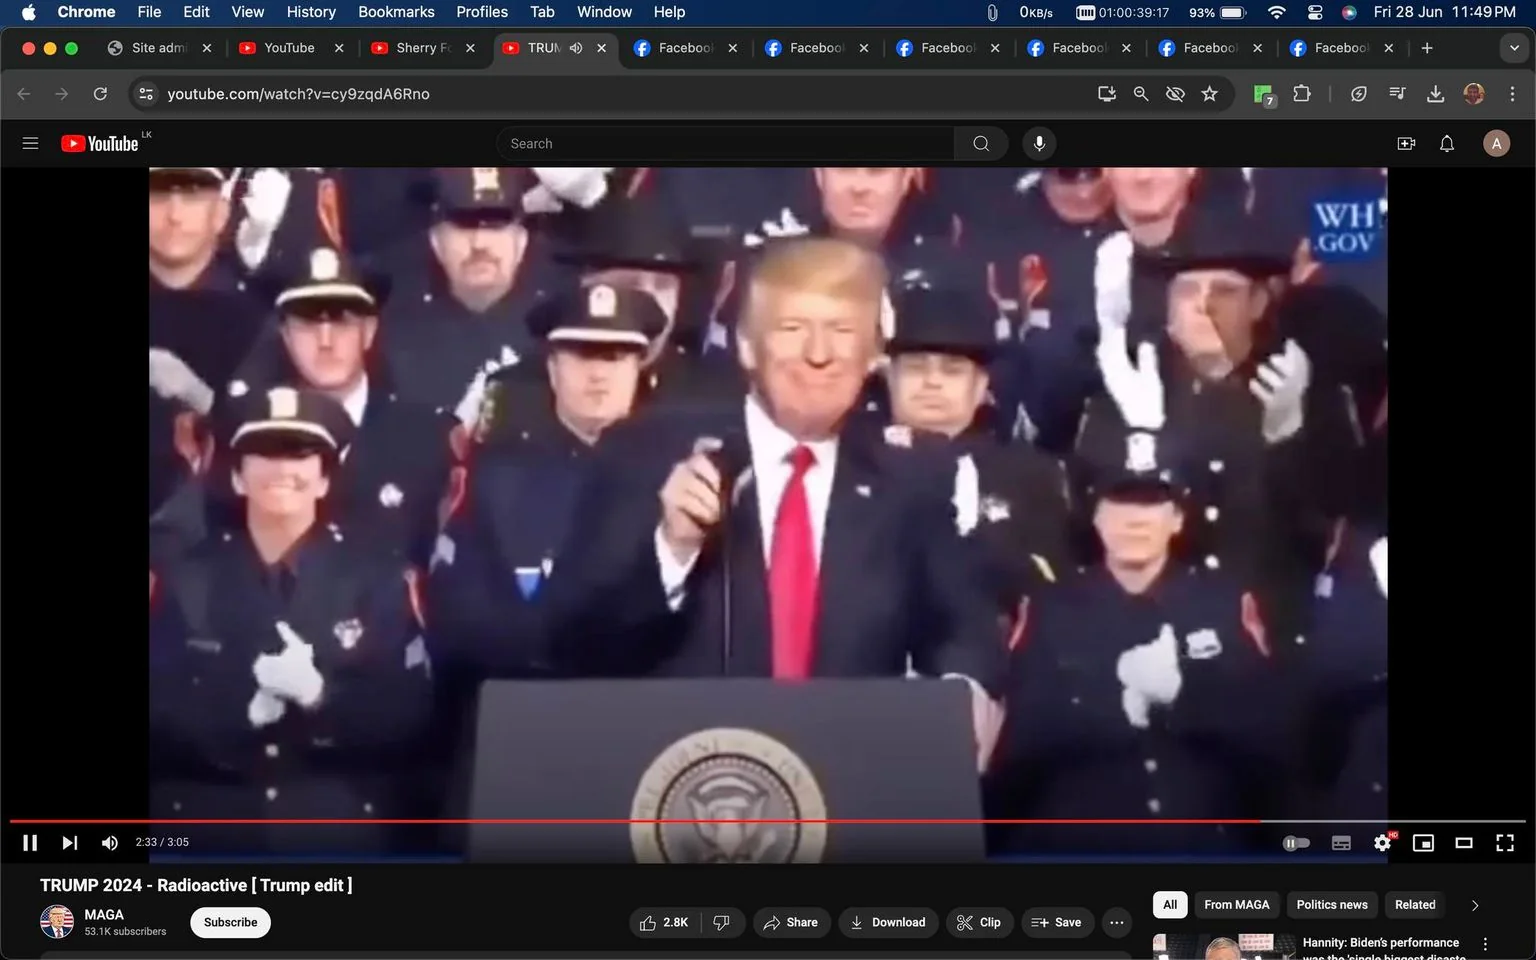Like the video with 2.8K likes
The height and width of the screenshot is (960, 1536).
pyautogui.click(x=665, y=922)
